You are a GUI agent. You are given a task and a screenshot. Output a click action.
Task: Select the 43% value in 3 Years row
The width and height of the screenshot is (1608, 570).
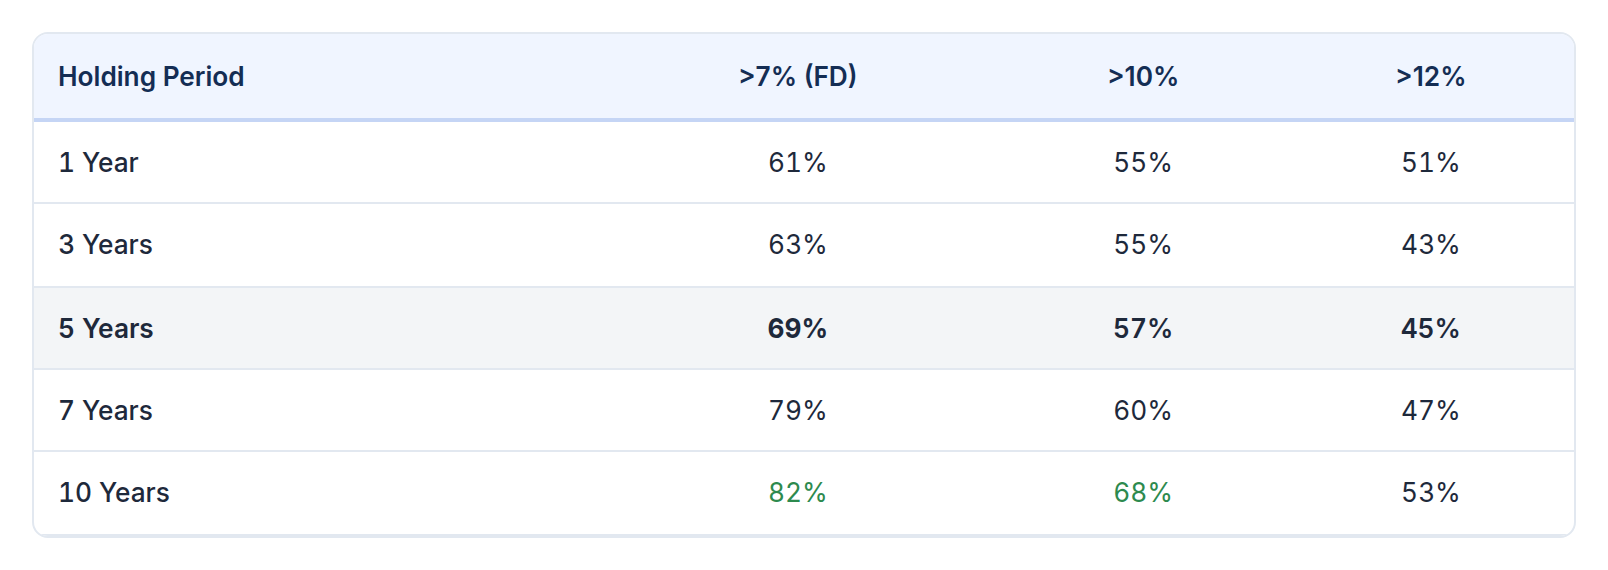pos(1430,245)
